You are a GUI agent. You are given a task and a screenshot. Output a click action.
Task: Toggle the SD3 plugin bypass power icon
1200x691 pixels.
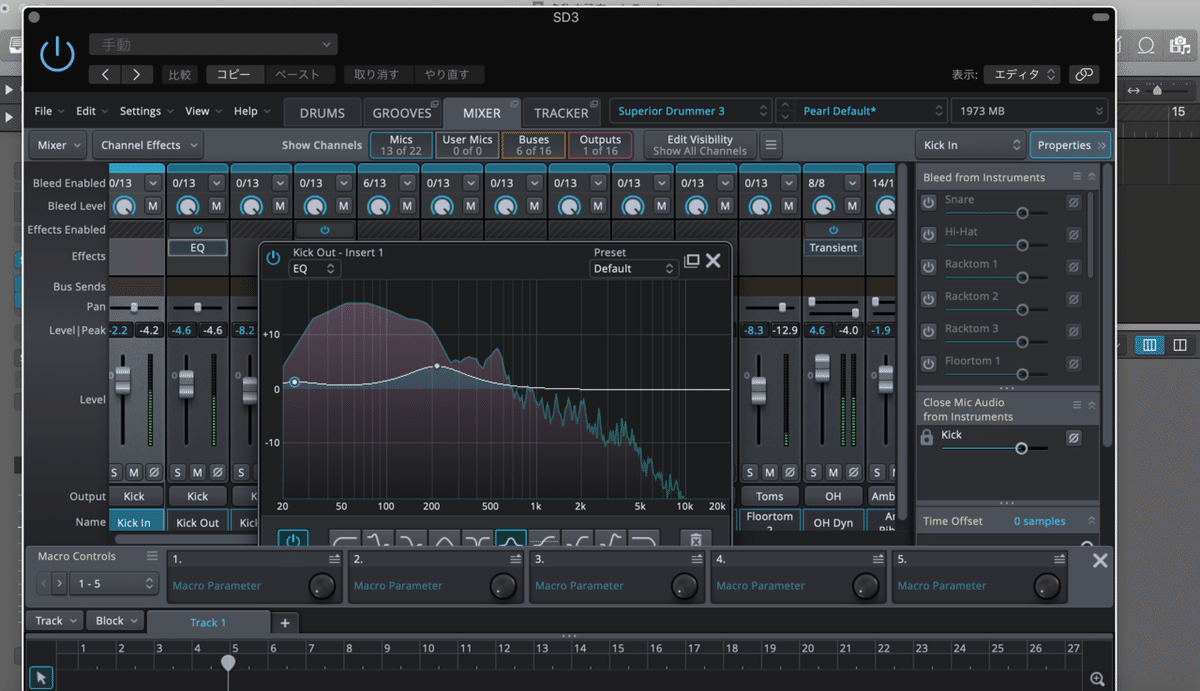click(x=57, y=54)
